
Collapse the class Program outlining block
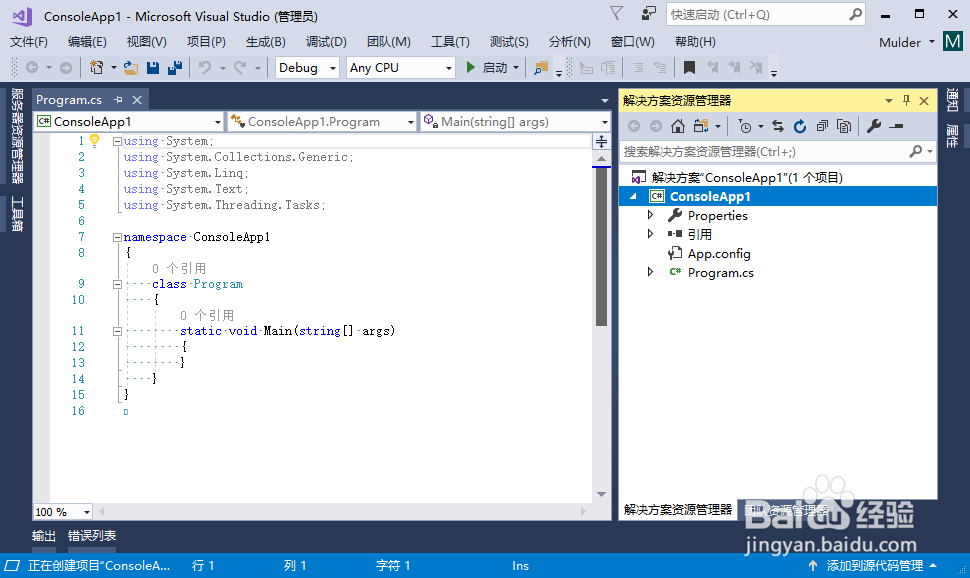(117, 284)
